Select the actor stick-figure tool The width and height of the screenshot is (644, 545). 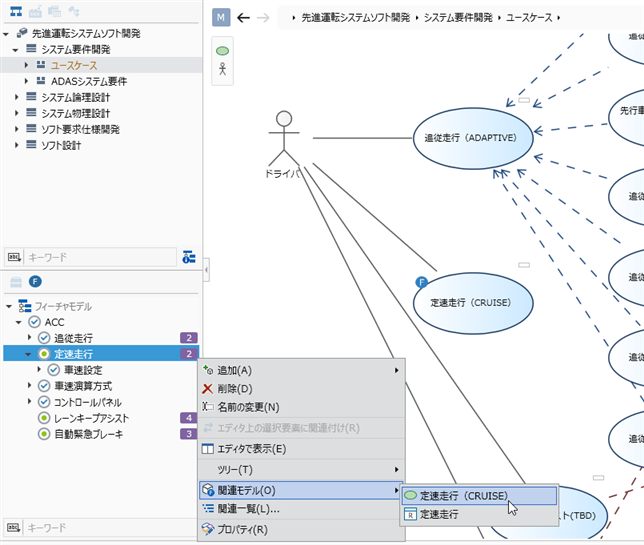pos(223,69)
